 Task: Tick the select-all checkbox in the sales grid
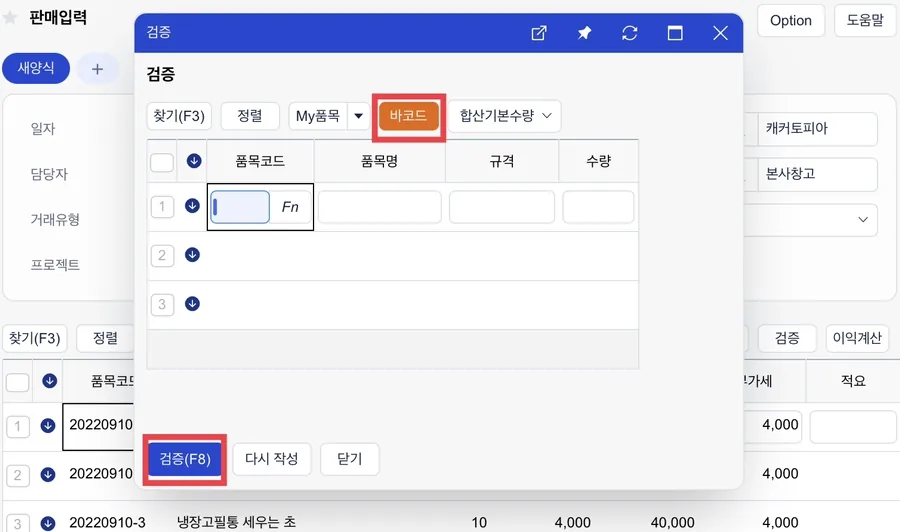[17, 382]
